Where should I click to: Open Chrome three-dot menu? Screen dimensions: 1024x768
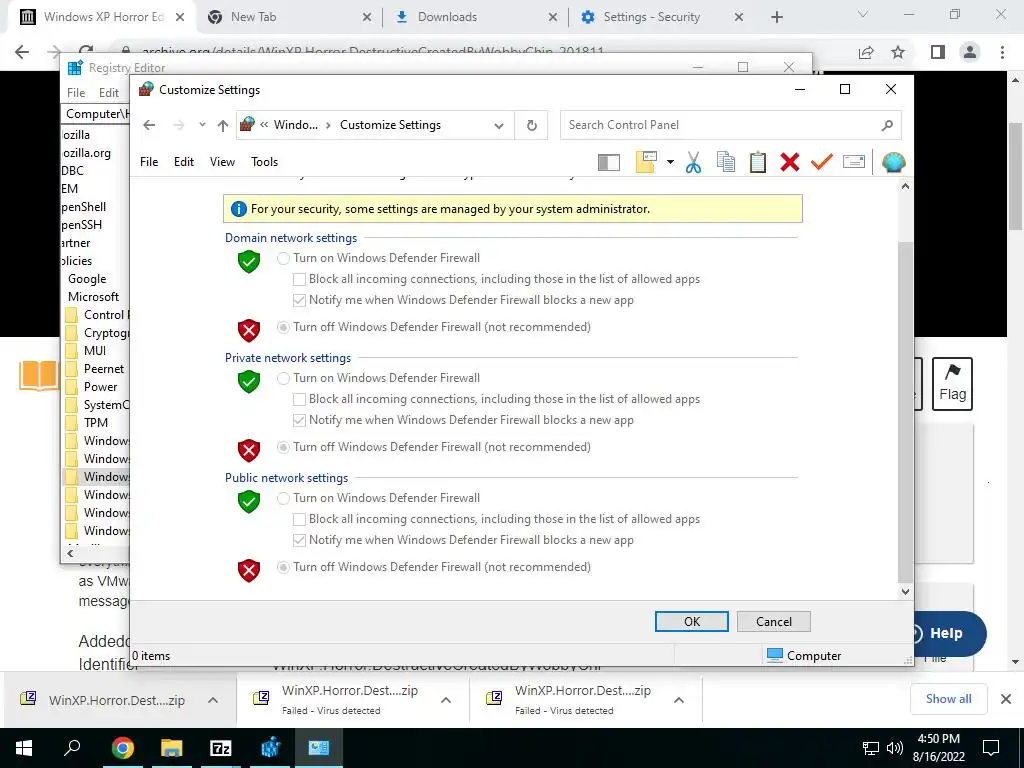click(1002, 52)
